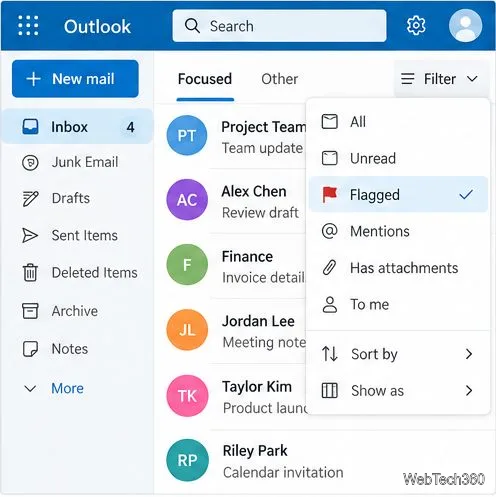Open the Deleted Items folder
496x497 pixels.
click(77, 273)
